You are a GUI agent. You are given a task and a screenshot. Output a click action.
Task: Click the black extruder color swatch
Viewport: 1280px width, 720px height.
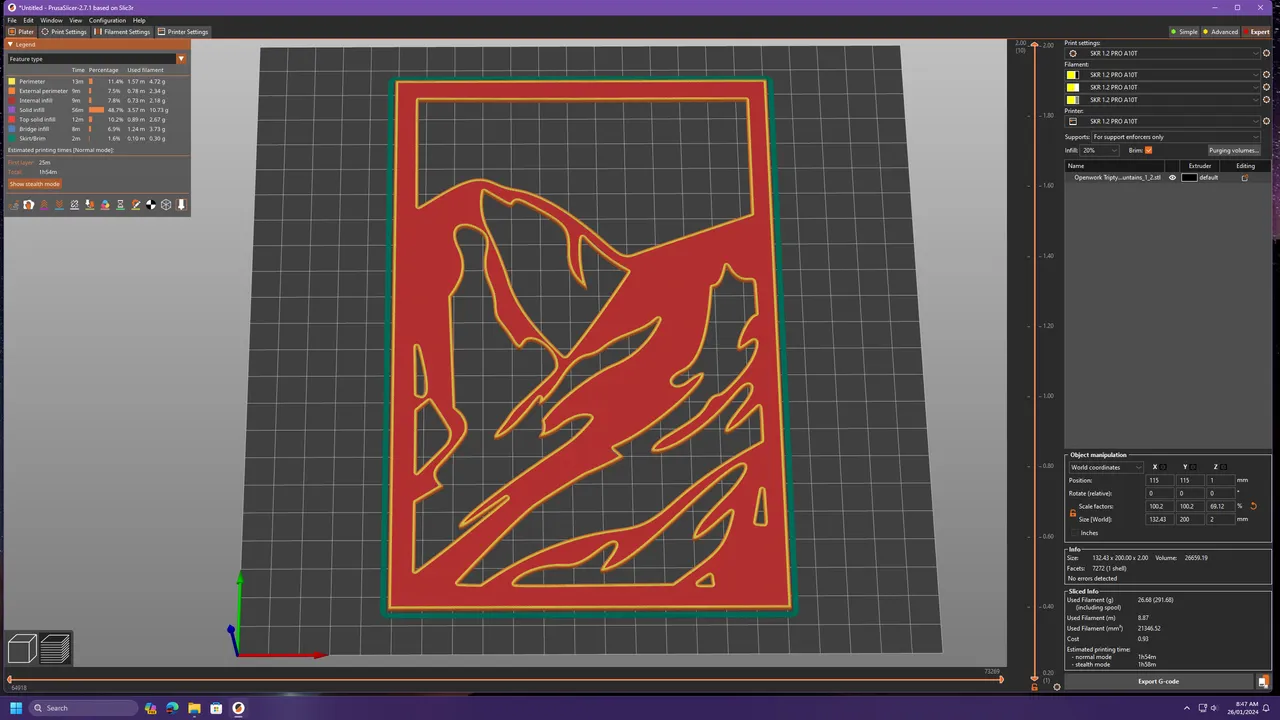pos(1189,178)
